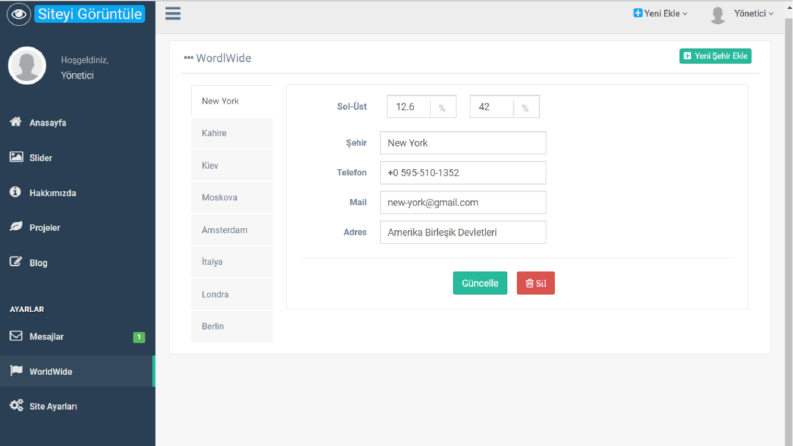The height and width of the screenshot is (446, 793).
Task: Click the Hakkımızda info icon
Action: (x=15, y=192)
